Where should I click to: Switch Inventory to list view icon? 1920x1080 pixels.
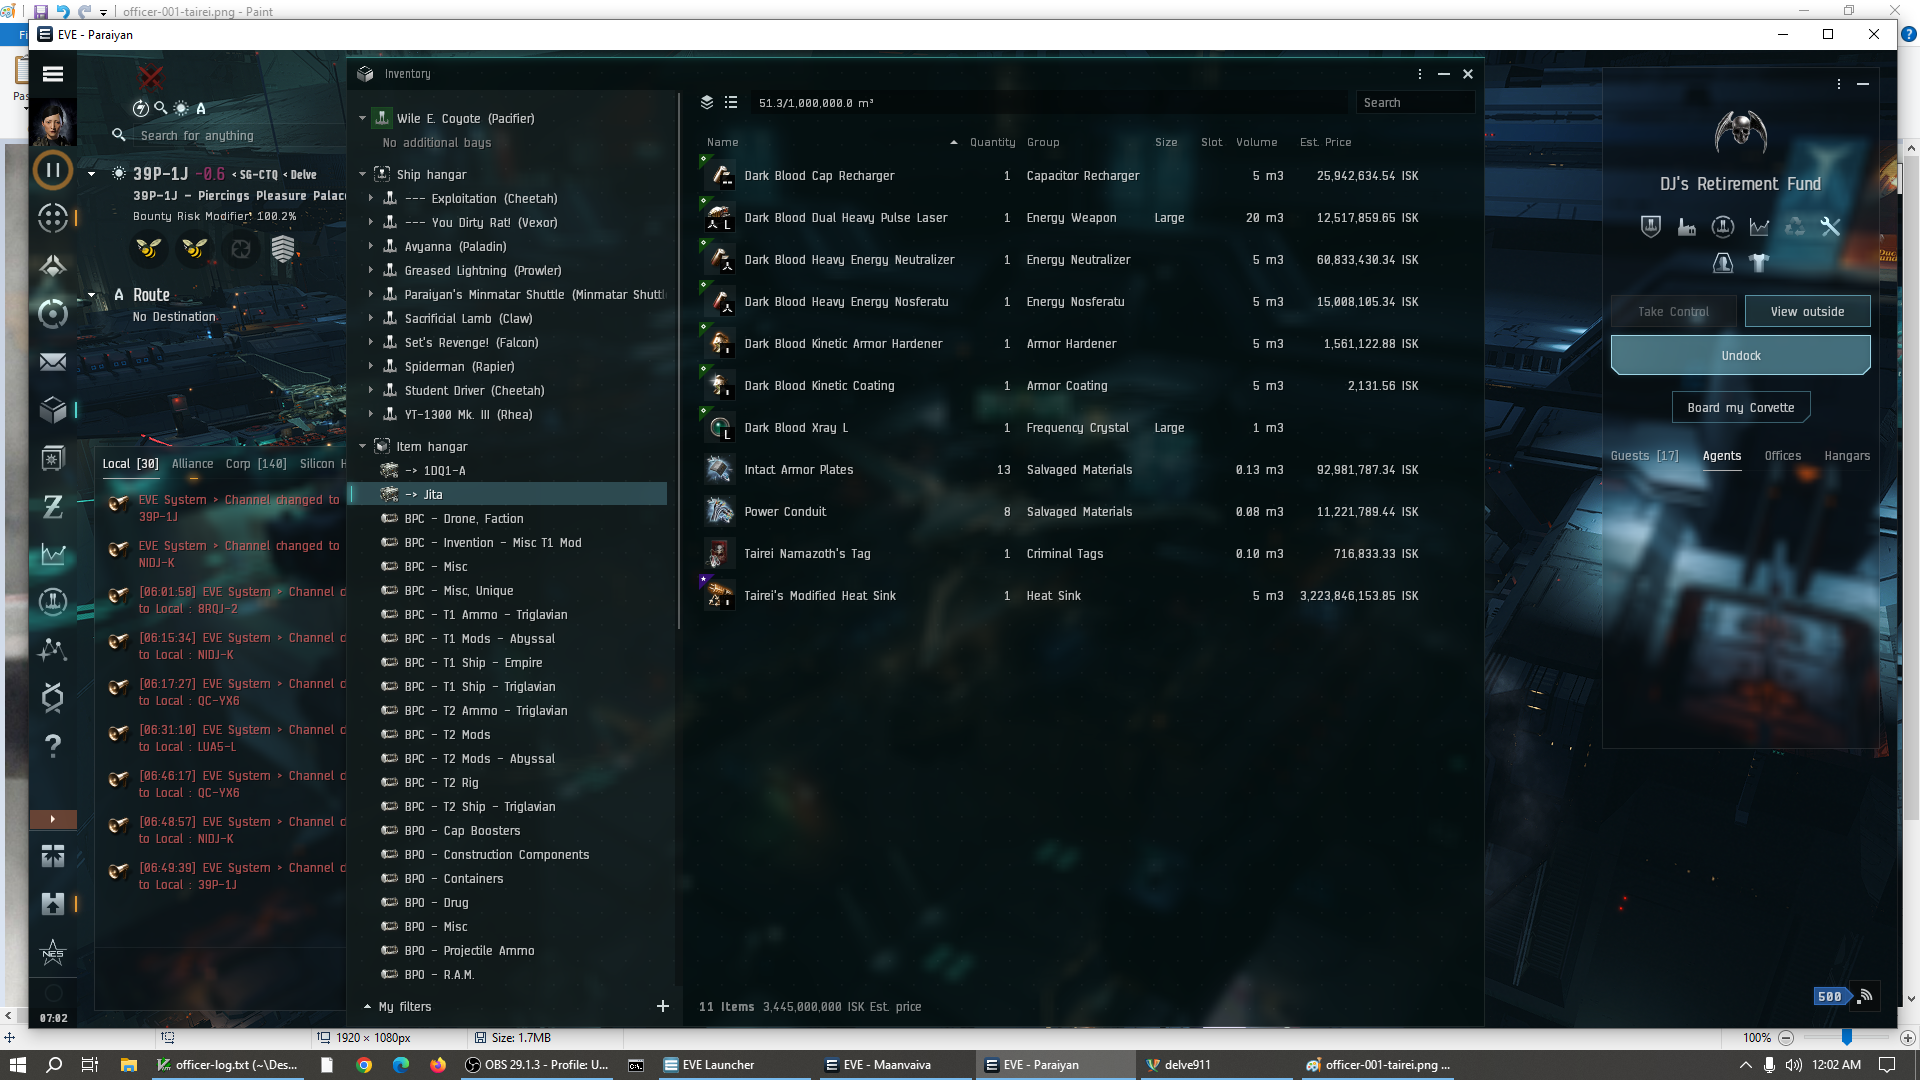tap(731, 102)
